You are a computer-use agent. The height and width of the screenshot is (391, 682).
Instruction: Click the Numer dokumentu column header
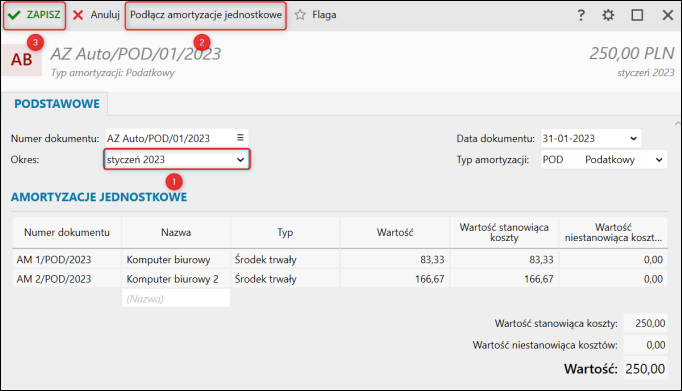[67, 233]
